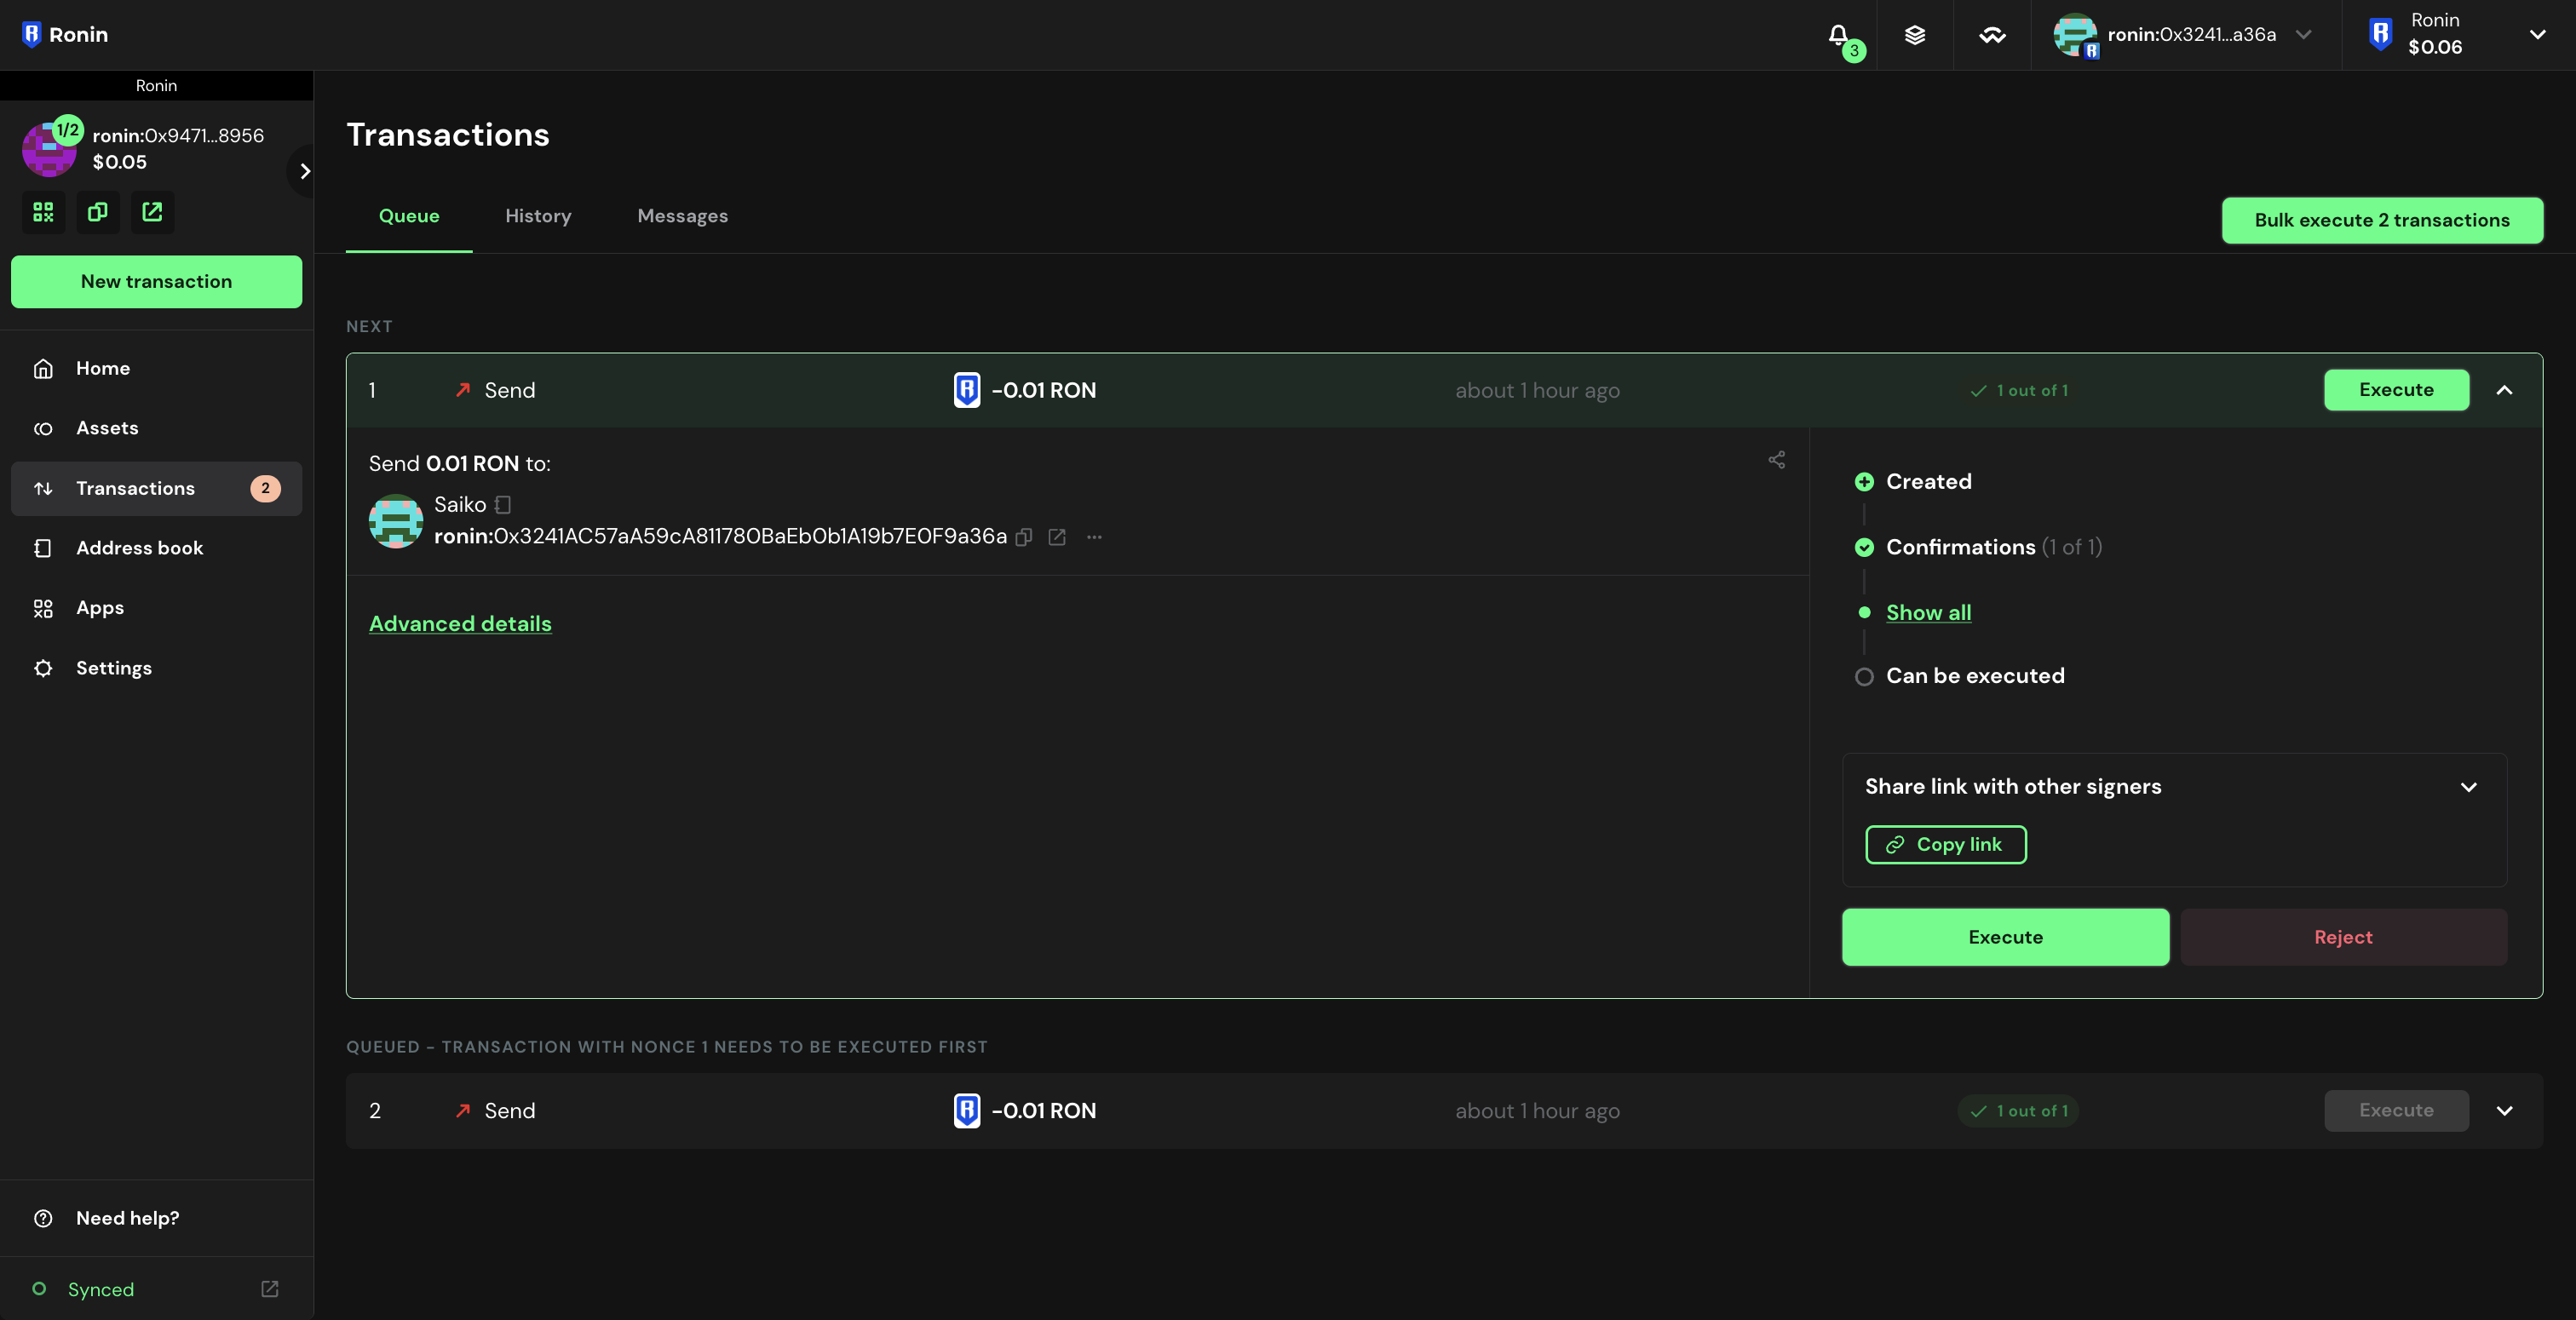This screenshot has width=2576, height=1320.
Task: Expand transaction 2 with the chevron
Action: pos(2504,1111)
